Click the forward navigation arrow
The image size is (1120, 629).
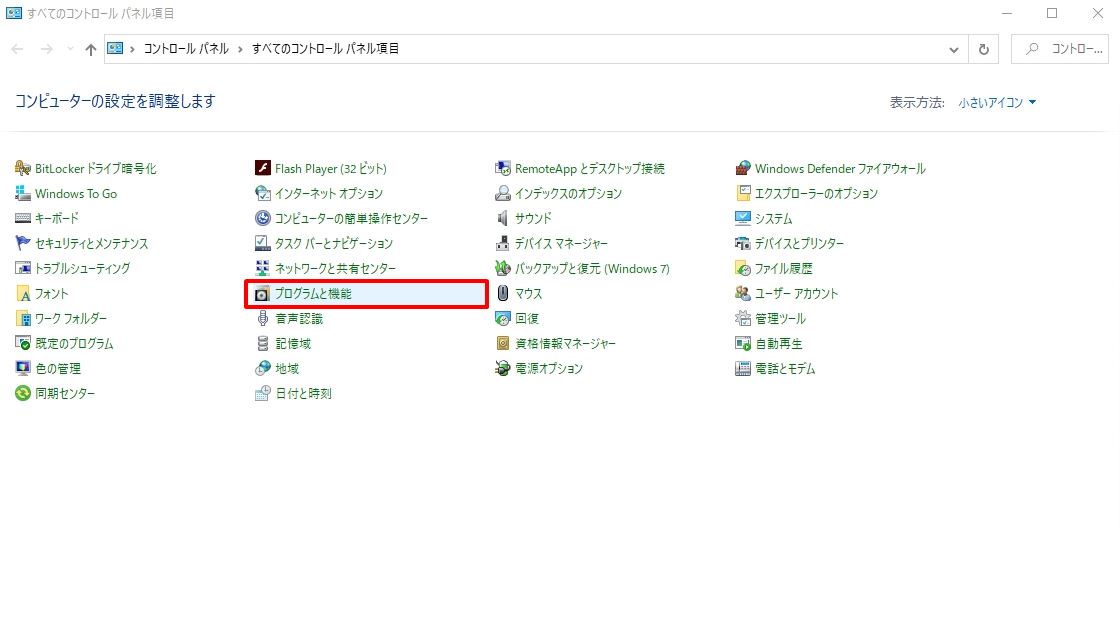pyautogui.click(x=46, y=49)
